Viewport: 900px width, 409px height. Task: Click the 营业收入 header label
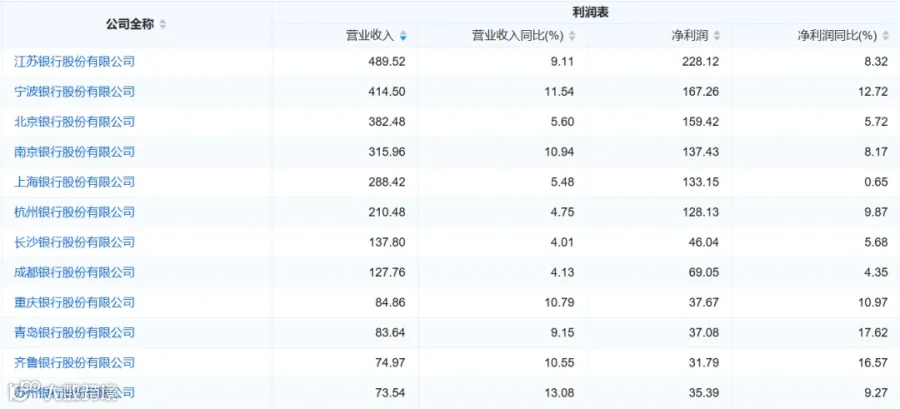click(370, 36)
